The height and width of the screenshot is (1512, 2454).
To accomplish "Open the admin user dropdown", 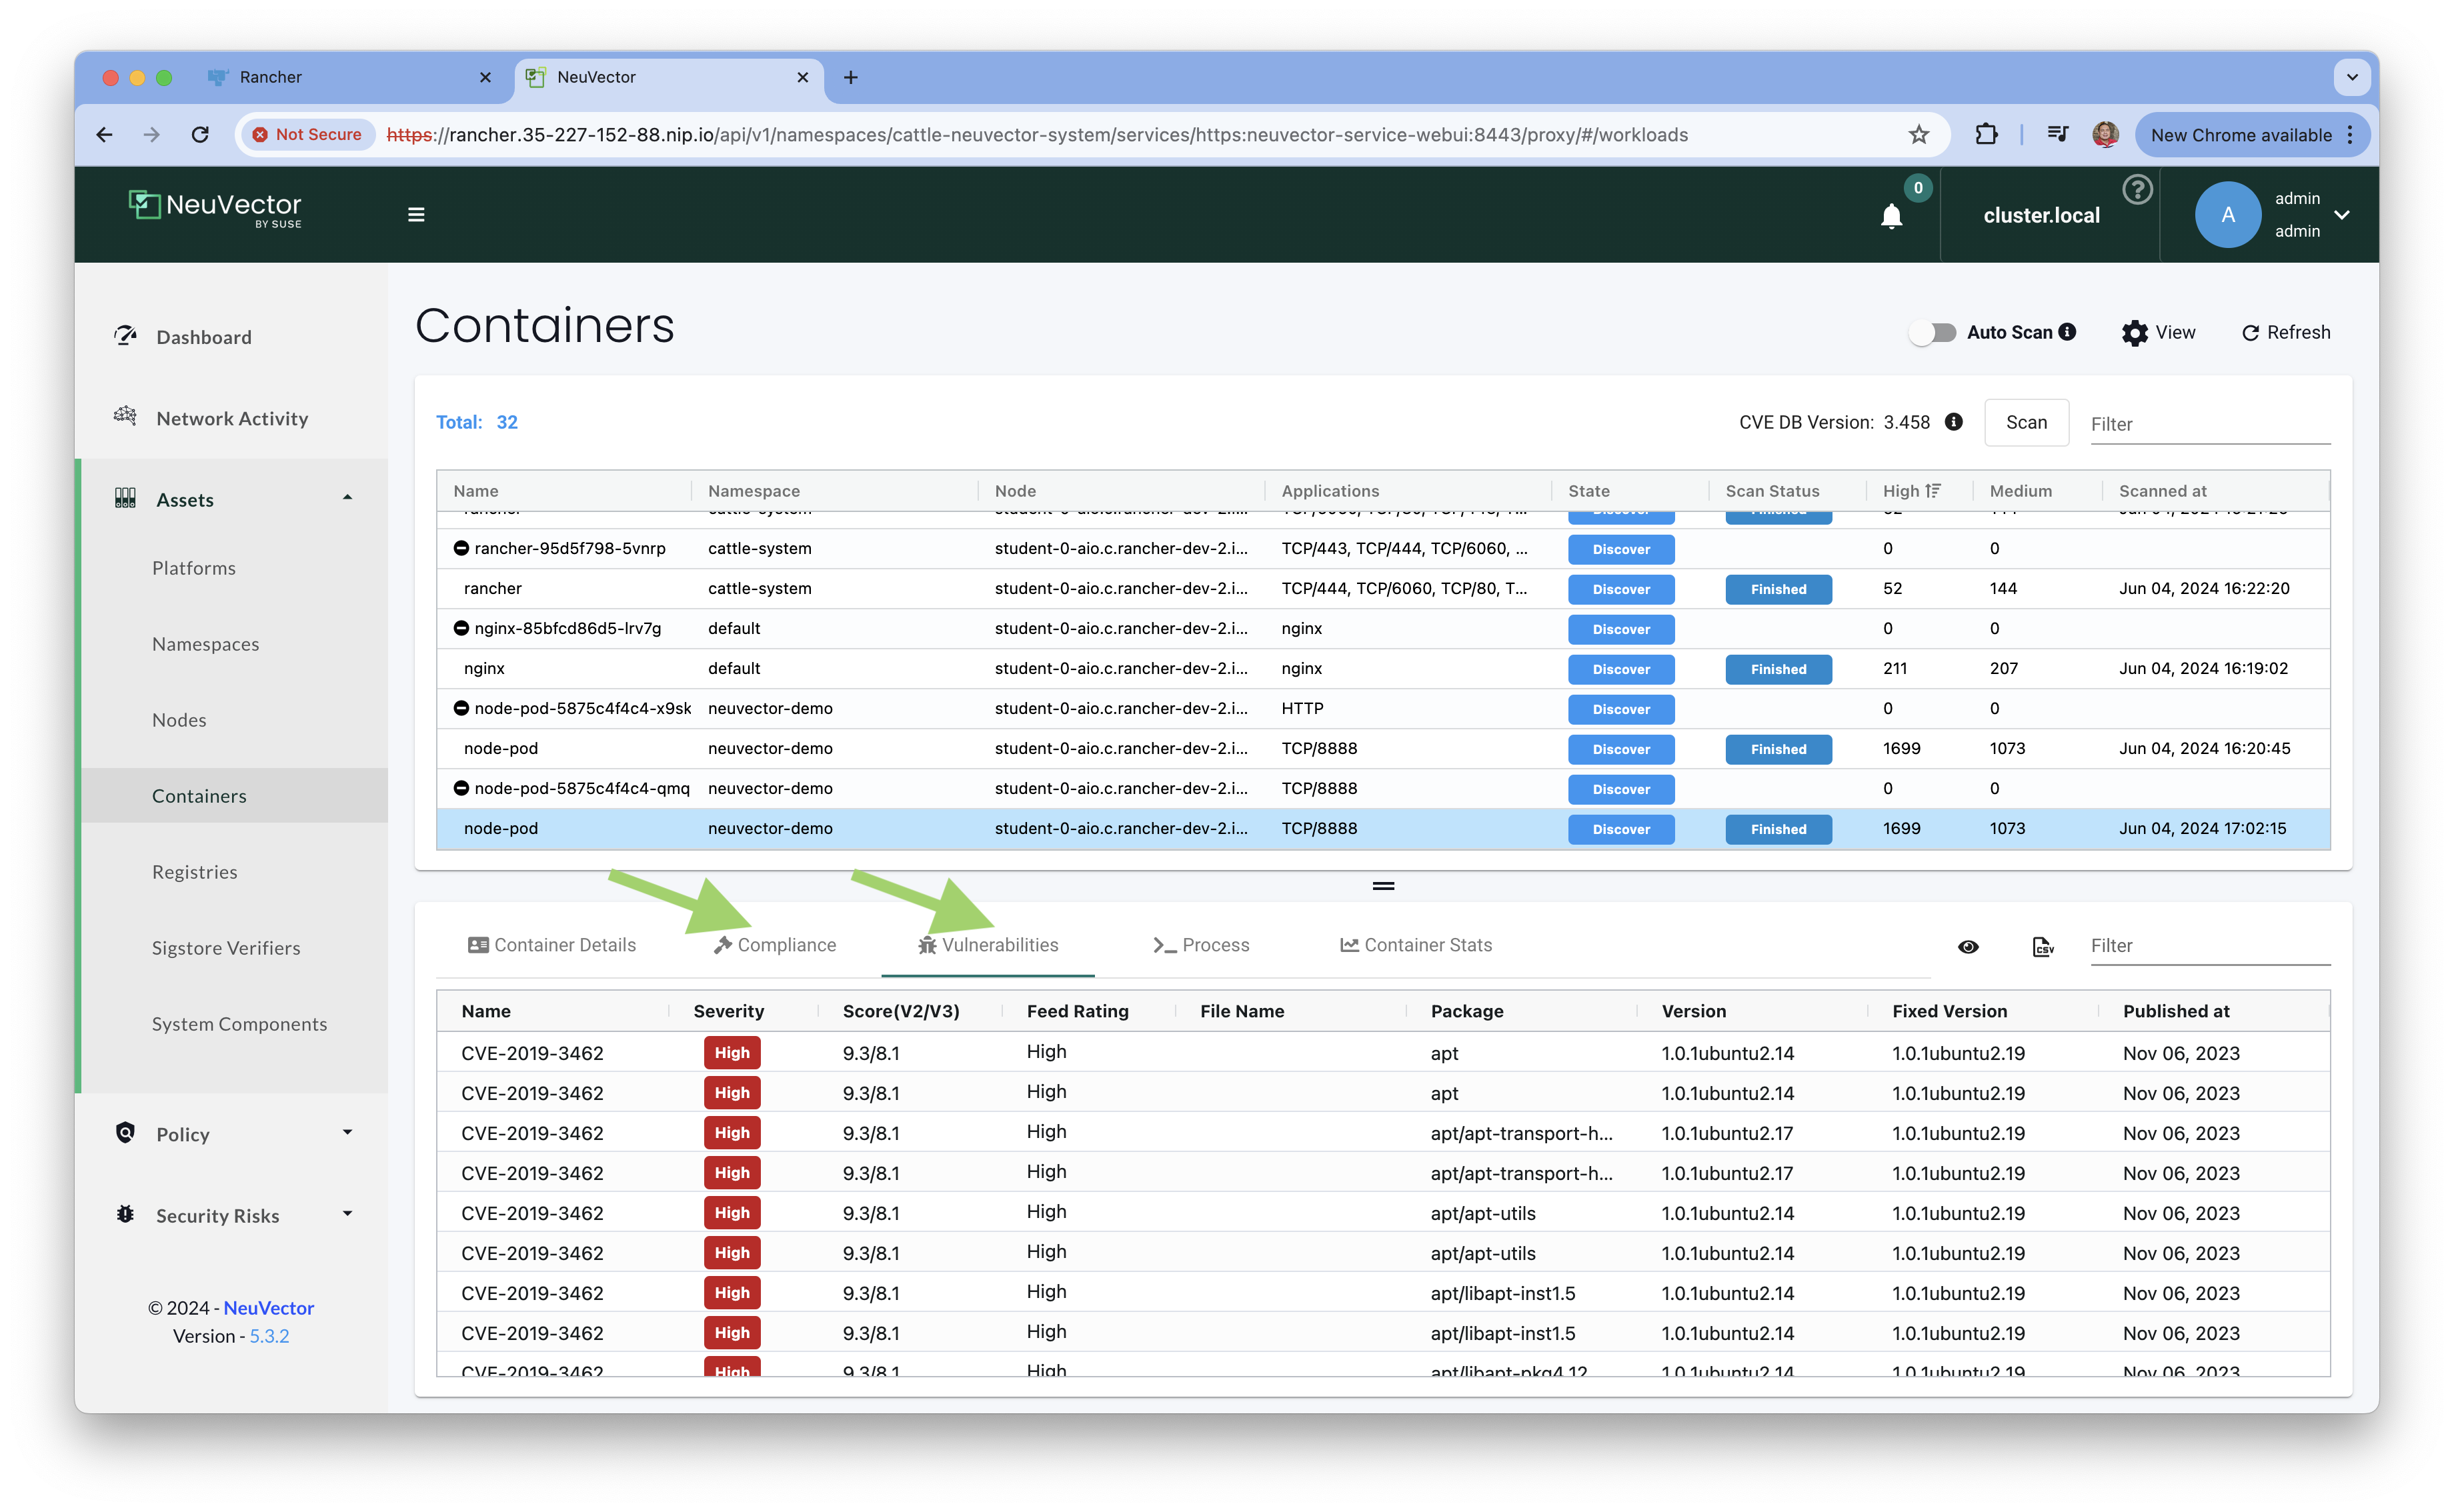I will 2341,214.
